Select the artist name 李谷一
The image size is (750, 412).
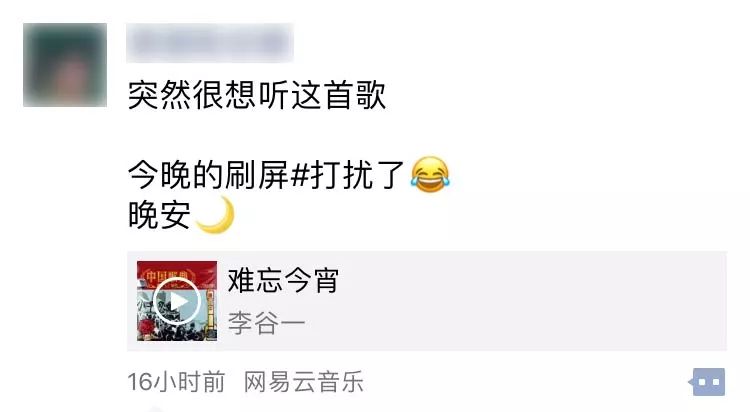point(266,322)
